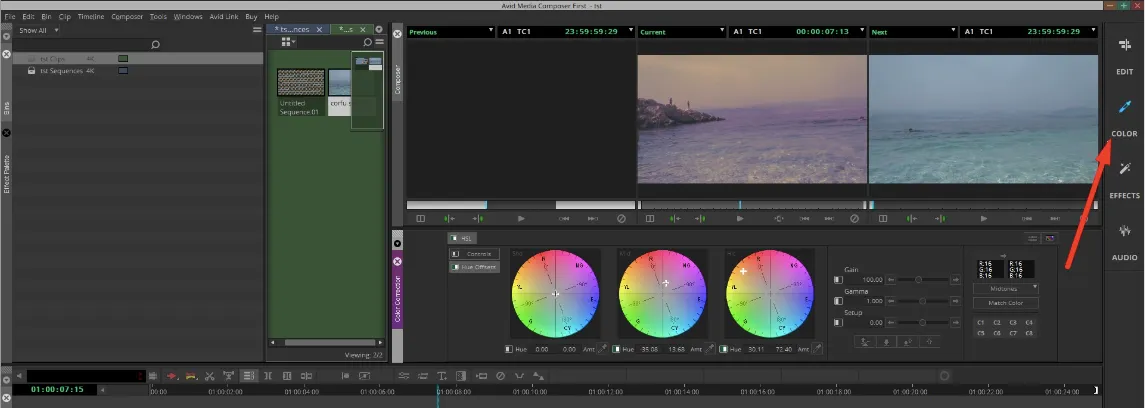Open the Title tool (T+) in timeline toolbar
Viewport: 1145px width, 408px height.
coord(443,376)
